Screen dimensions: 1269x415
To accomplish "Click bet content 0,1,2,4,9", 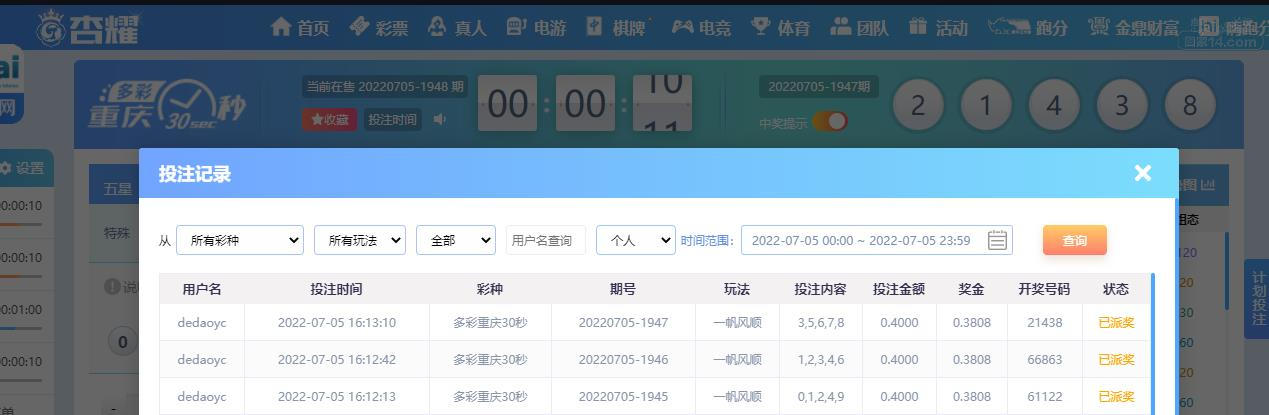I will click(821, 397).
